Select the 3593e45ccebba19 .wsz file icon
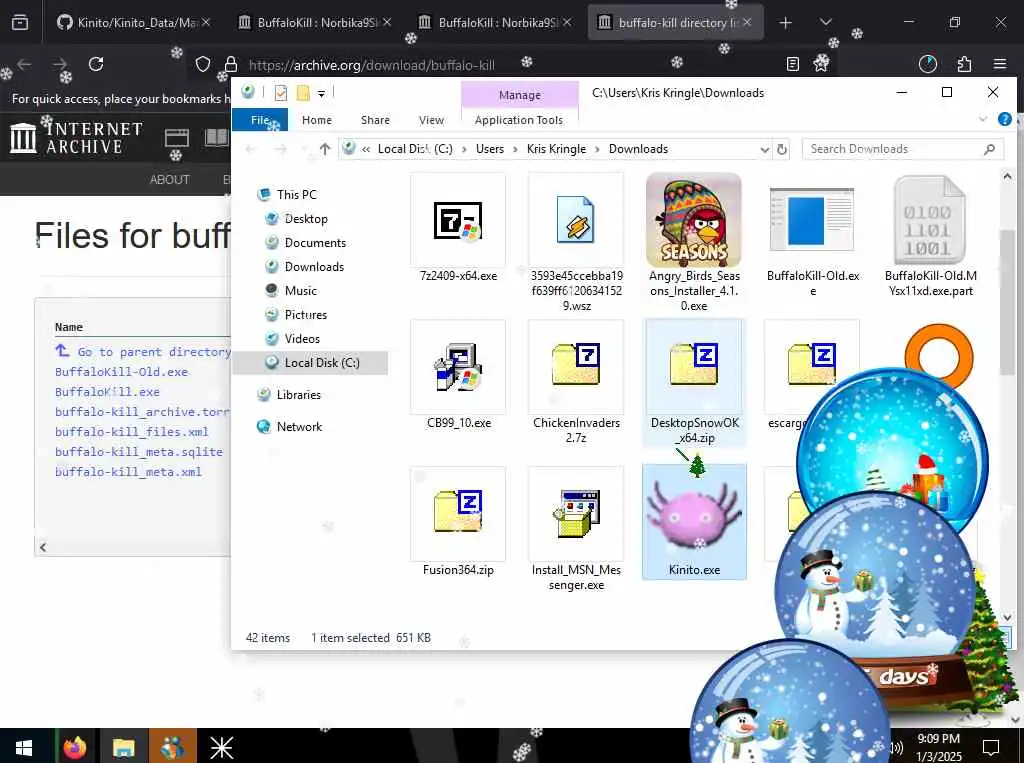 click(575, 220)
